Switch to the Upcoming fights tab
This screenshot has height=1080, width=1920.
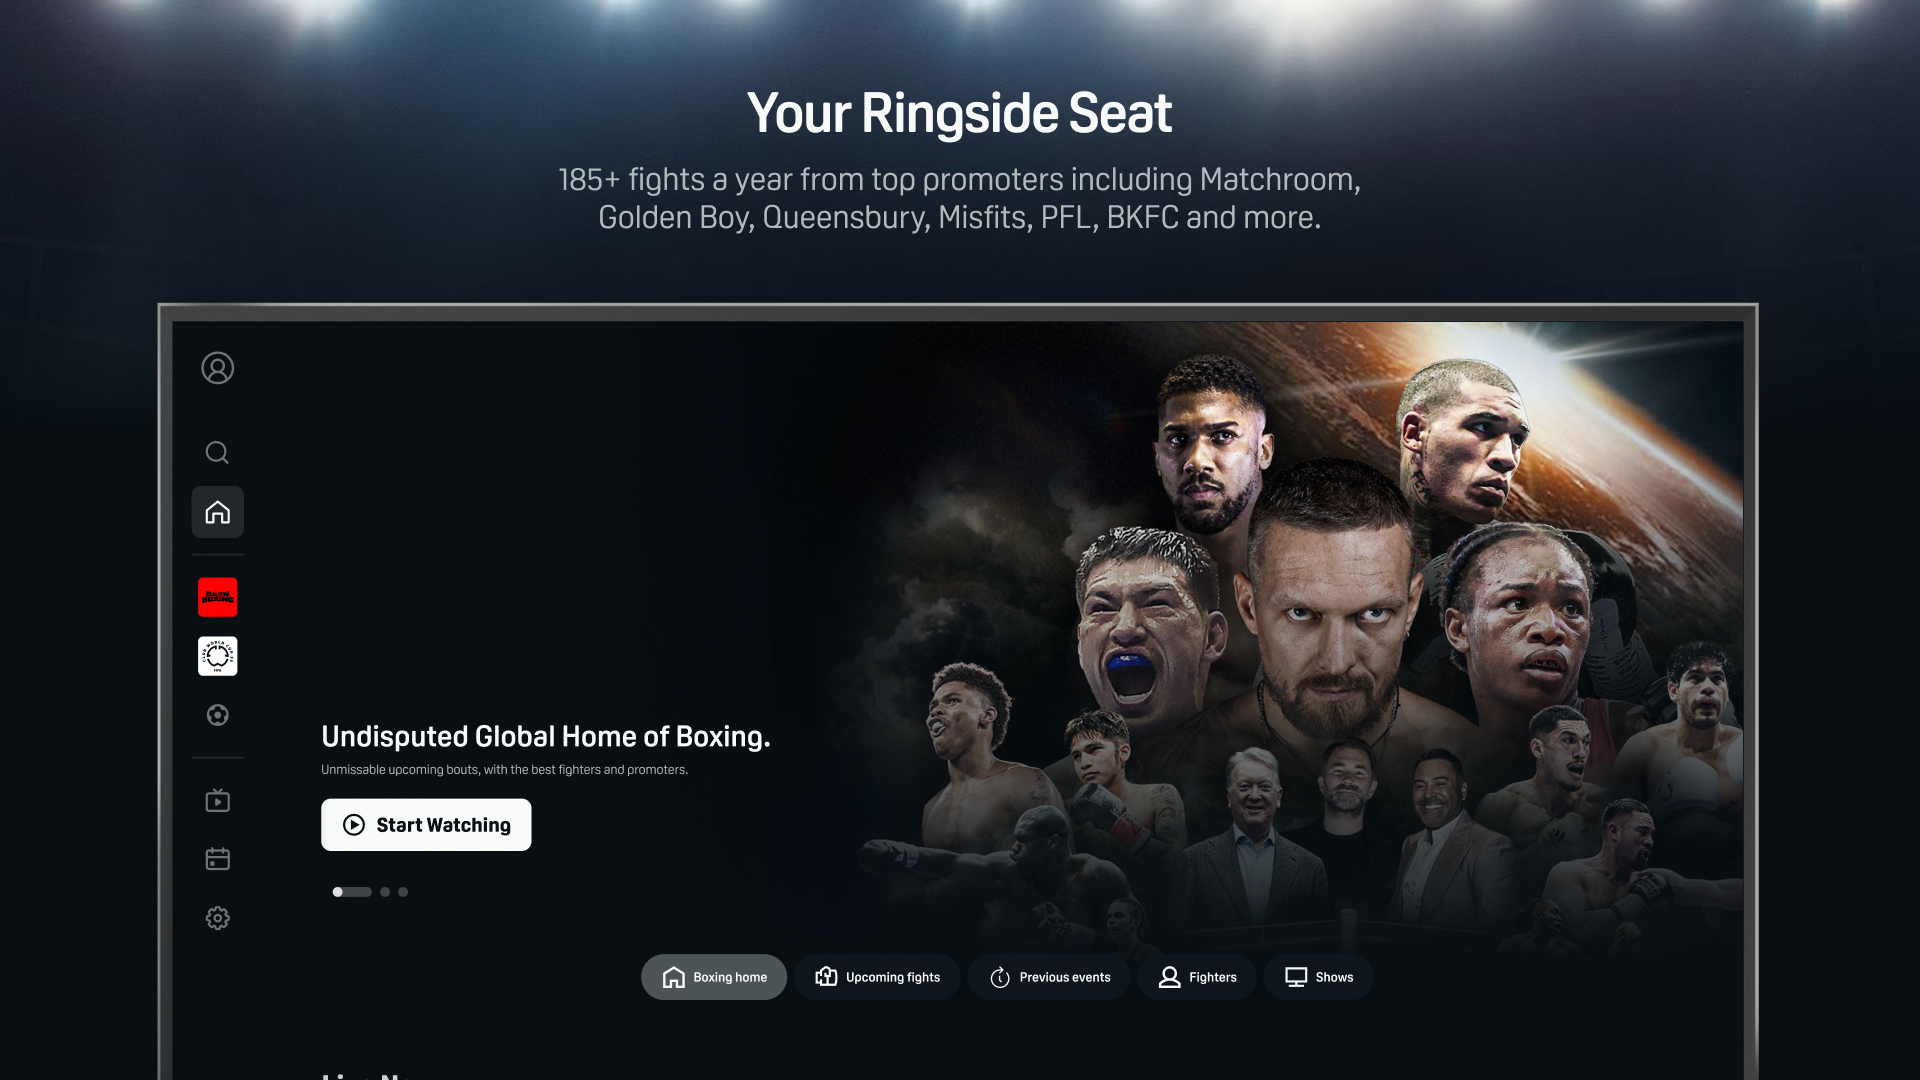tap(877, 977)
